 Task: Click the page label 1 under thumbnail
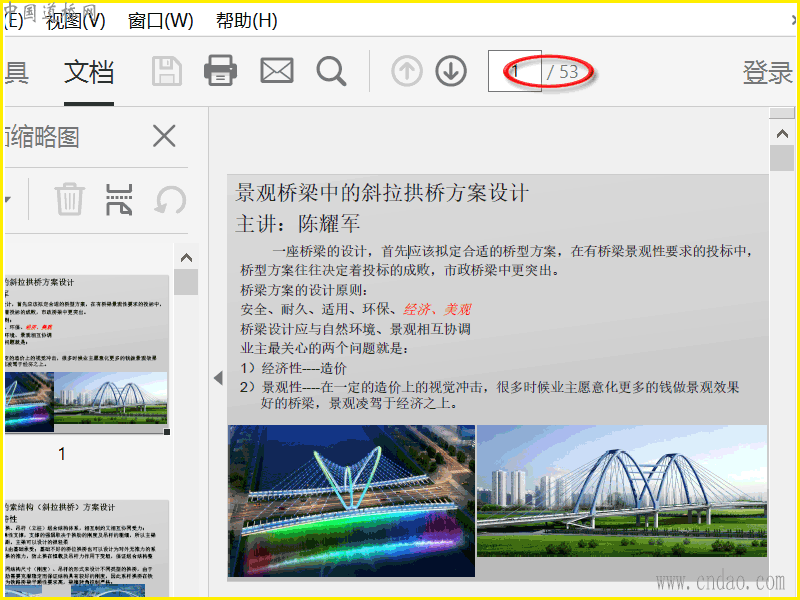pyautogui.click(x=62, y=454)
